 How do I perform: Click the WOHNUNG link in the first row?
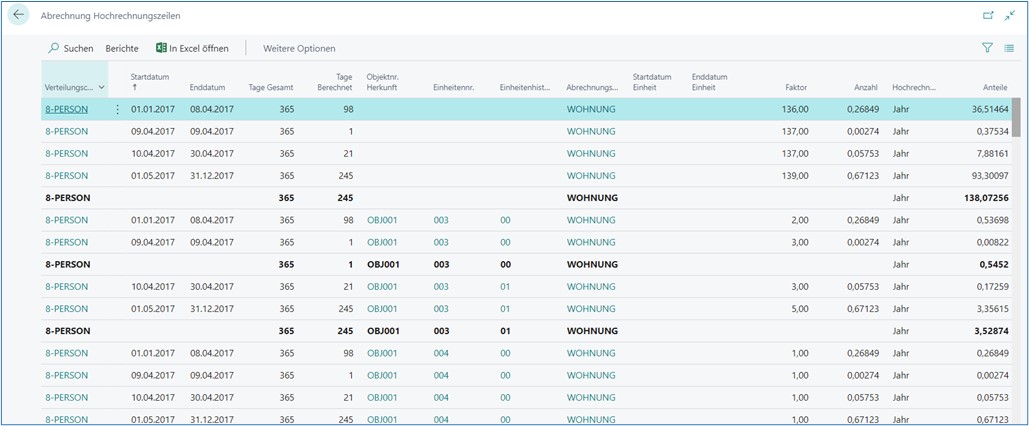point(590,109)
